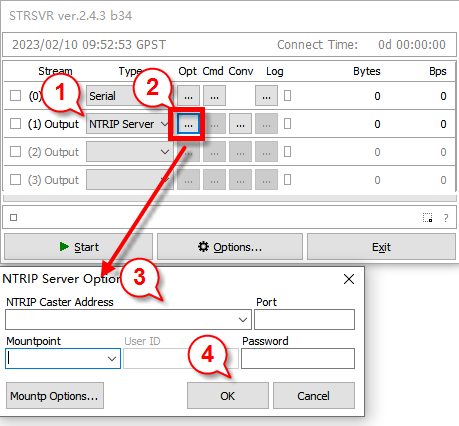Click into the Port input field

point(304,319)
